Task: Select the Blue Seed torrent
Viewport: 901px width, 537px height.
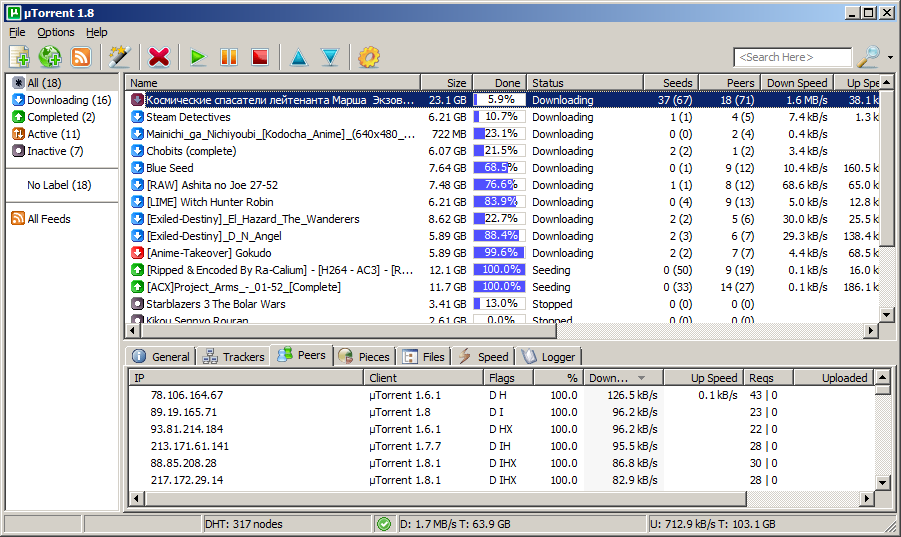Action: pos(503,168)
